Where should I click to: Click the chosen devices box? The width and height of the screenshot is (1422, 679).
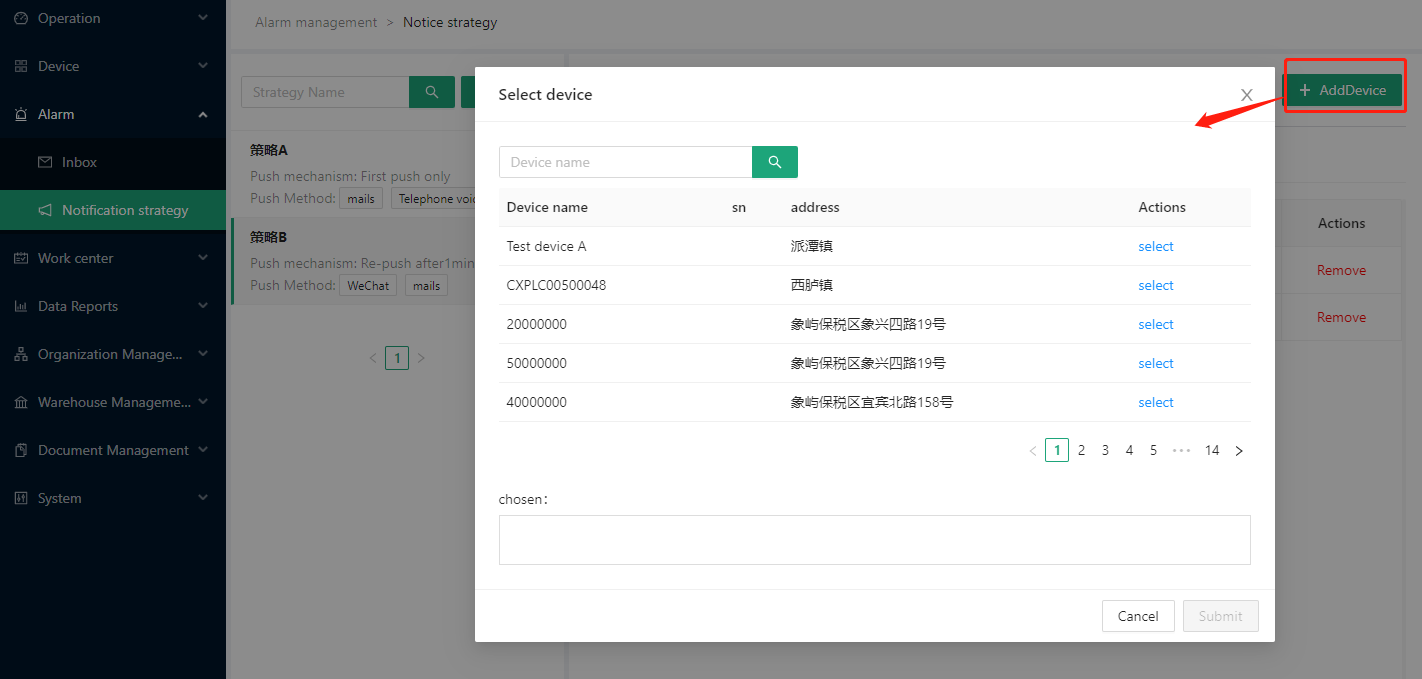(874, 540)
